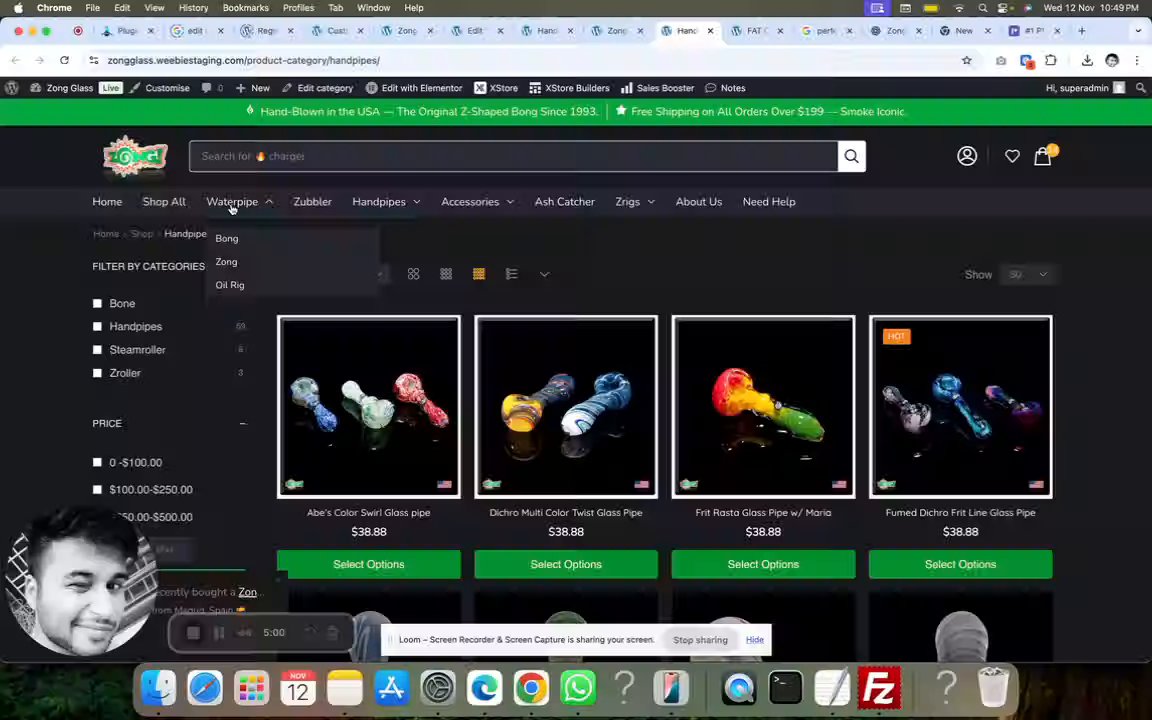Click the browser address bar URL
The width and height of the screenshot is (1152, 720).
coord(244,60)
